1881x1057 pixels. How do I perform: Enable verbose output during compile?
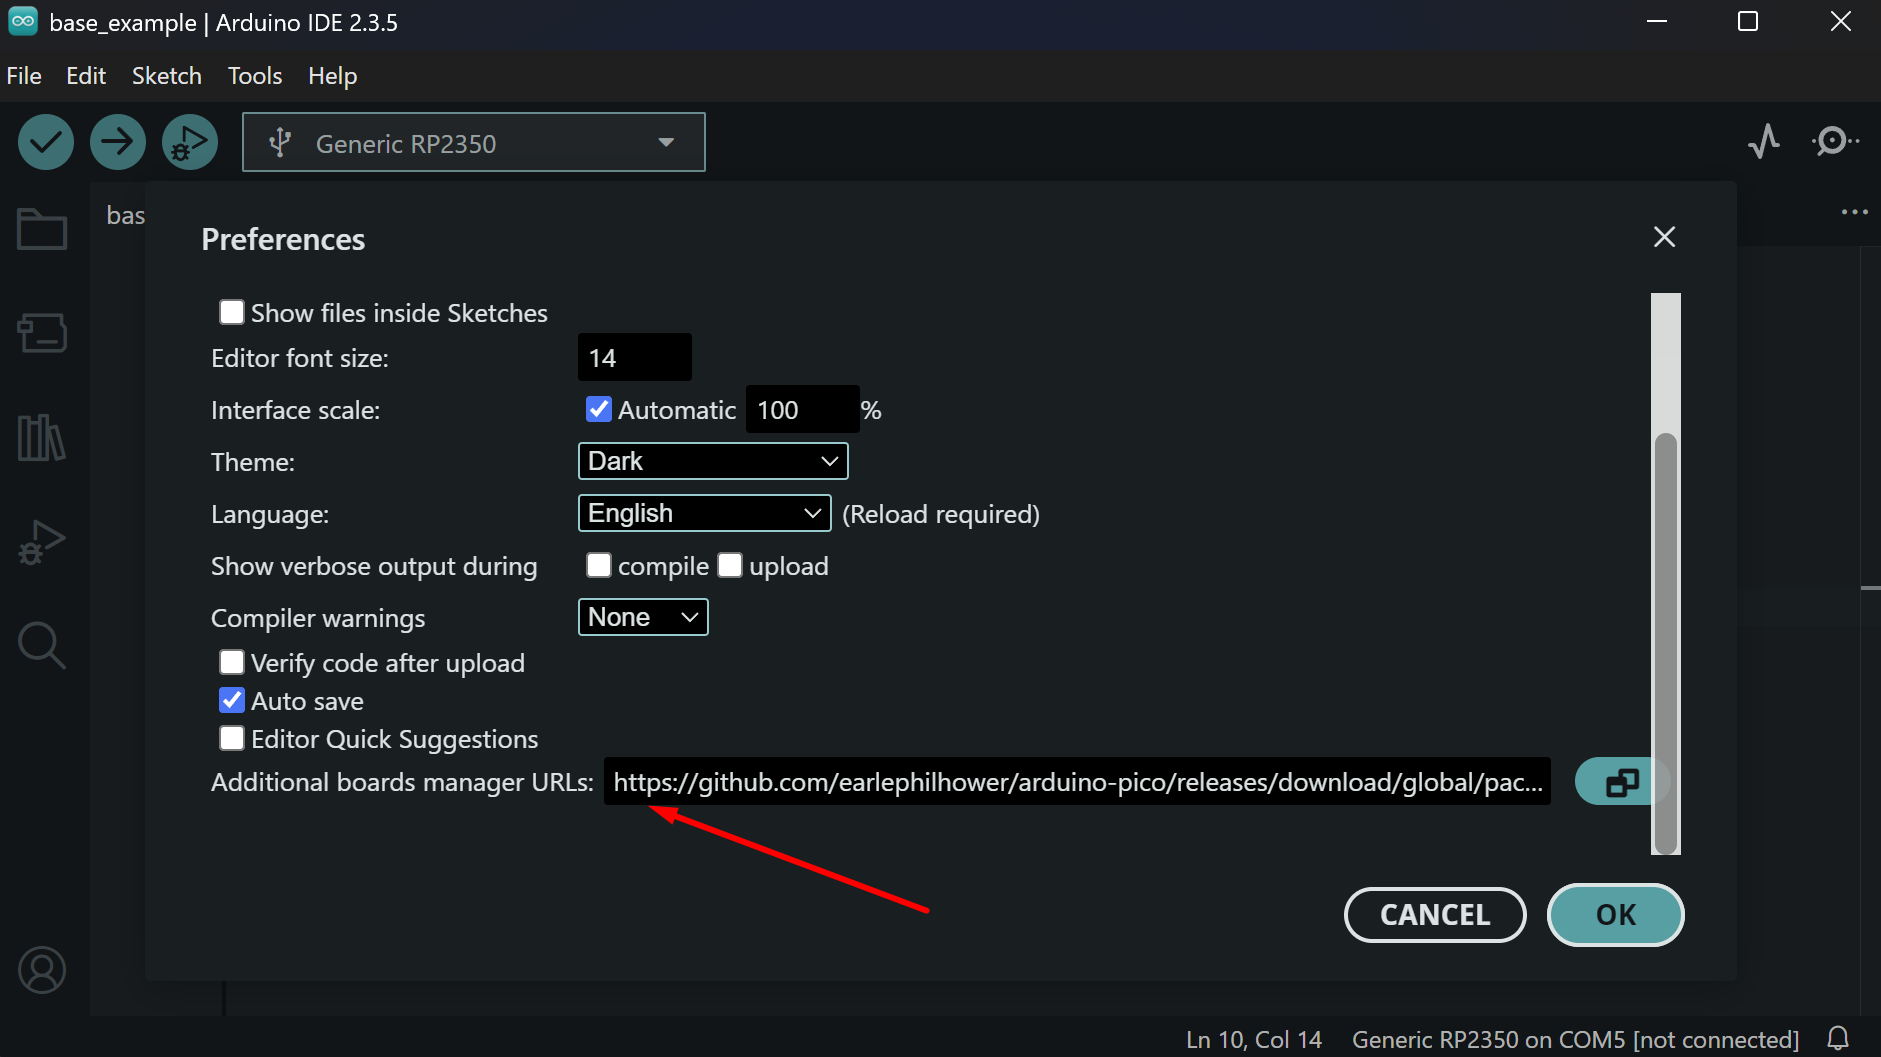coord(599,566)
